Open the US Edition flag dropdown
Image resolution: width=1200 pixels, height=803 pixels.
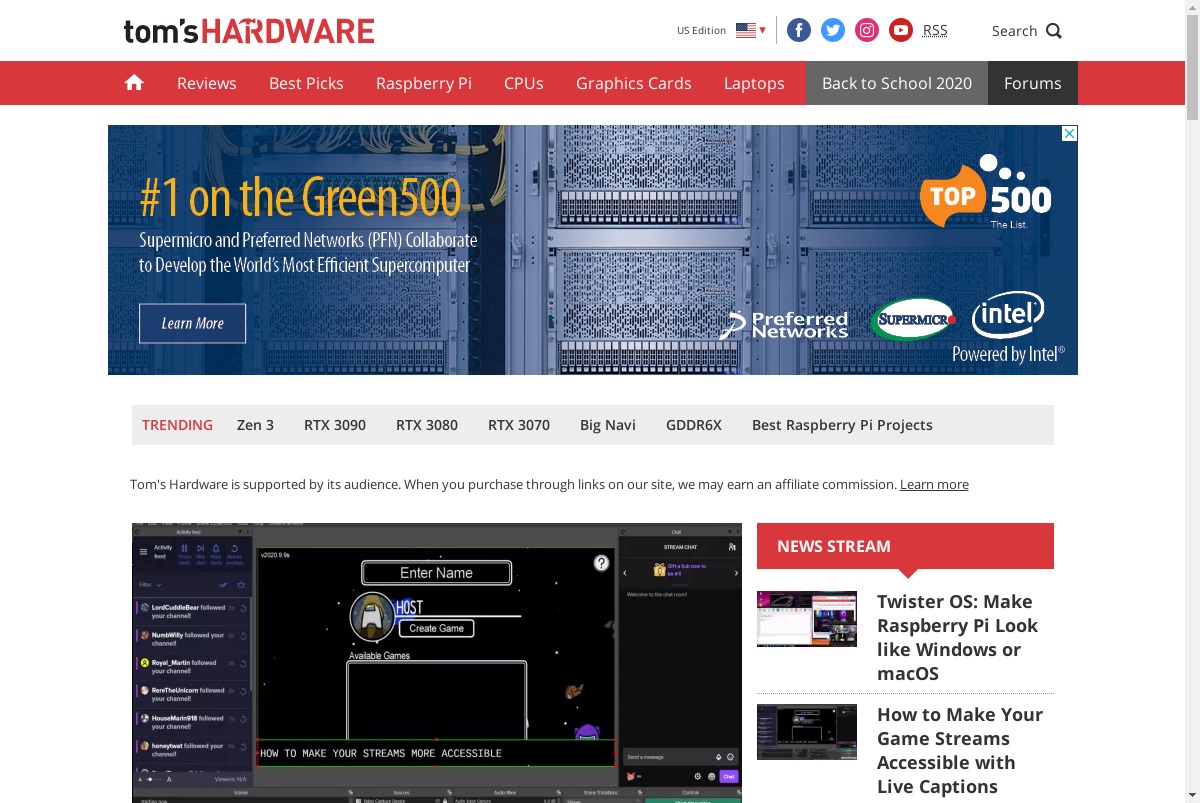pyautogui.click(x=751, y=30)
